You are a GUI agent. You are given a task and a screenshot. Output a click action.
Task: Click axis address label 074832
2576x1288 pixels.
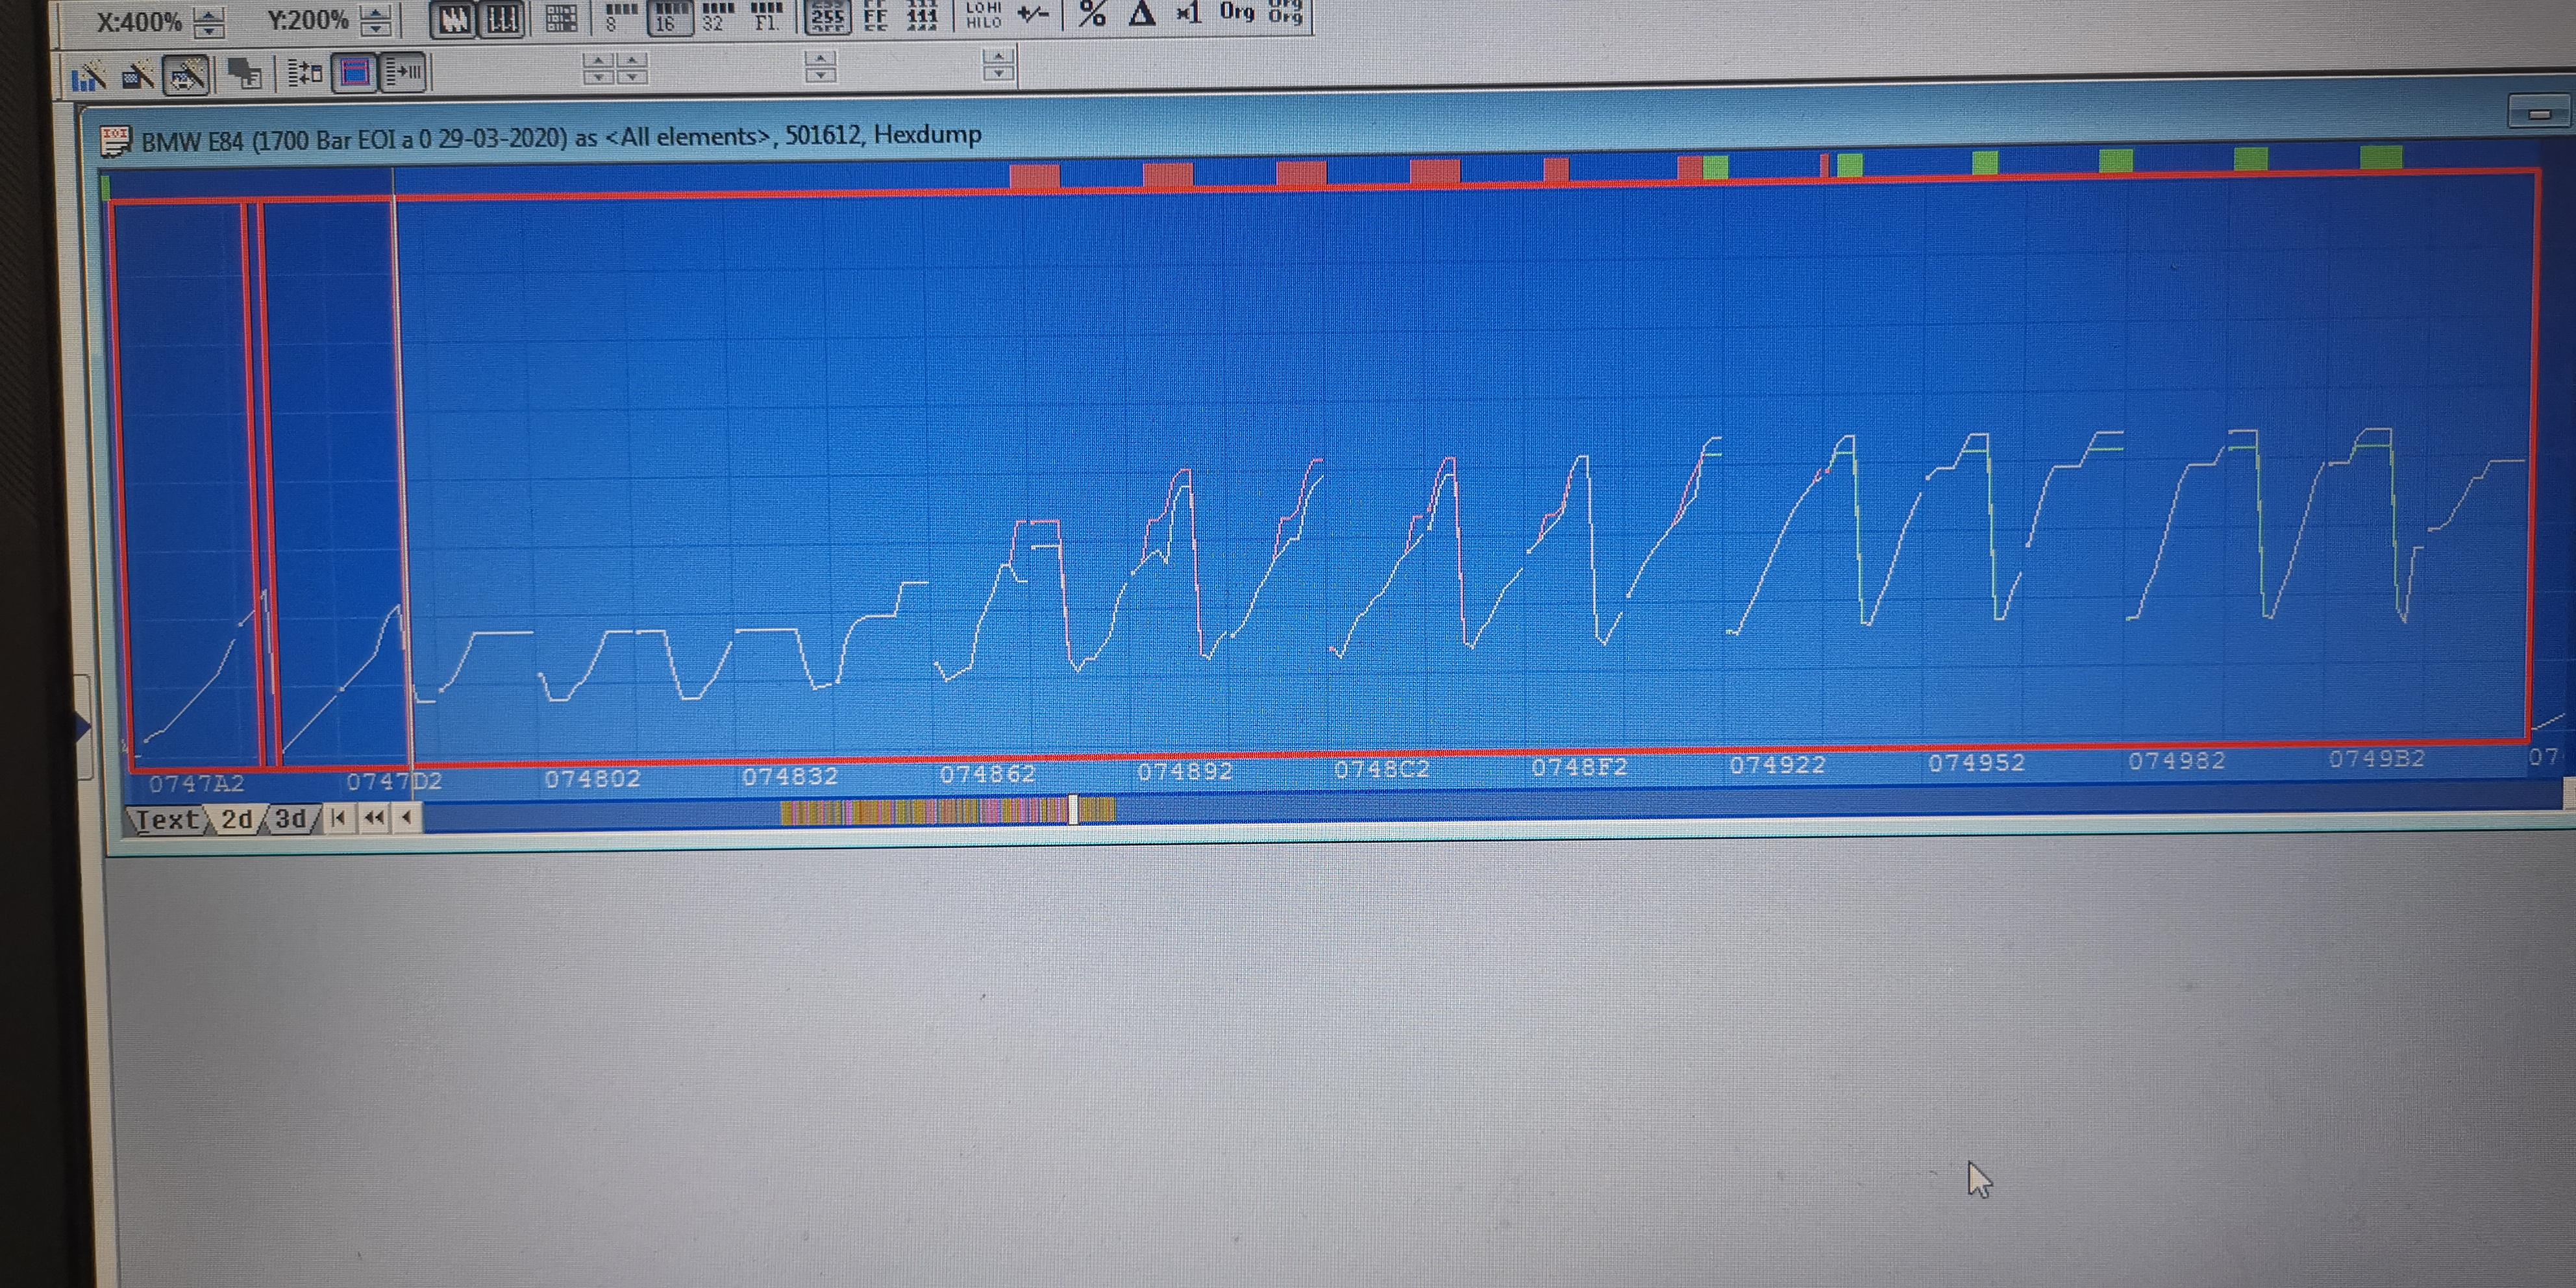(x=790, y=776)
